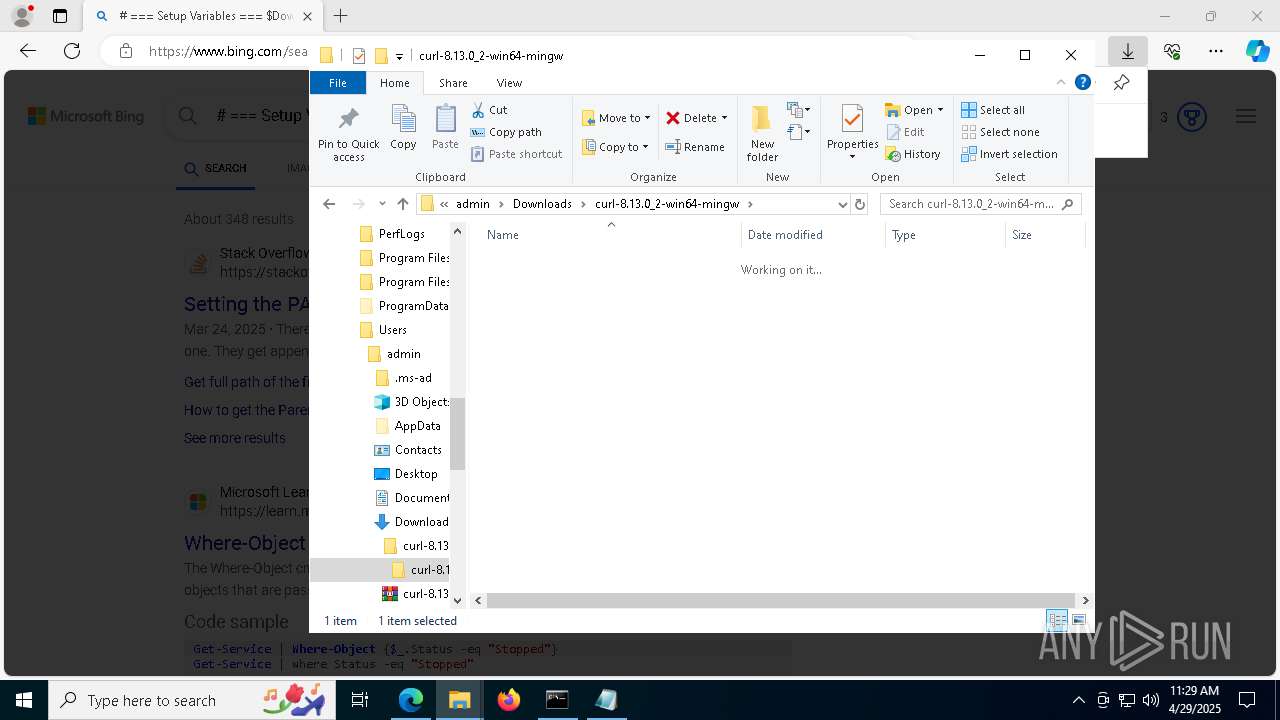Viewport: 1280px width, 720px height.
Task: Click the Downloads breadcrumb in address bar
Action: pyautogui.click(x=542, y=204)
